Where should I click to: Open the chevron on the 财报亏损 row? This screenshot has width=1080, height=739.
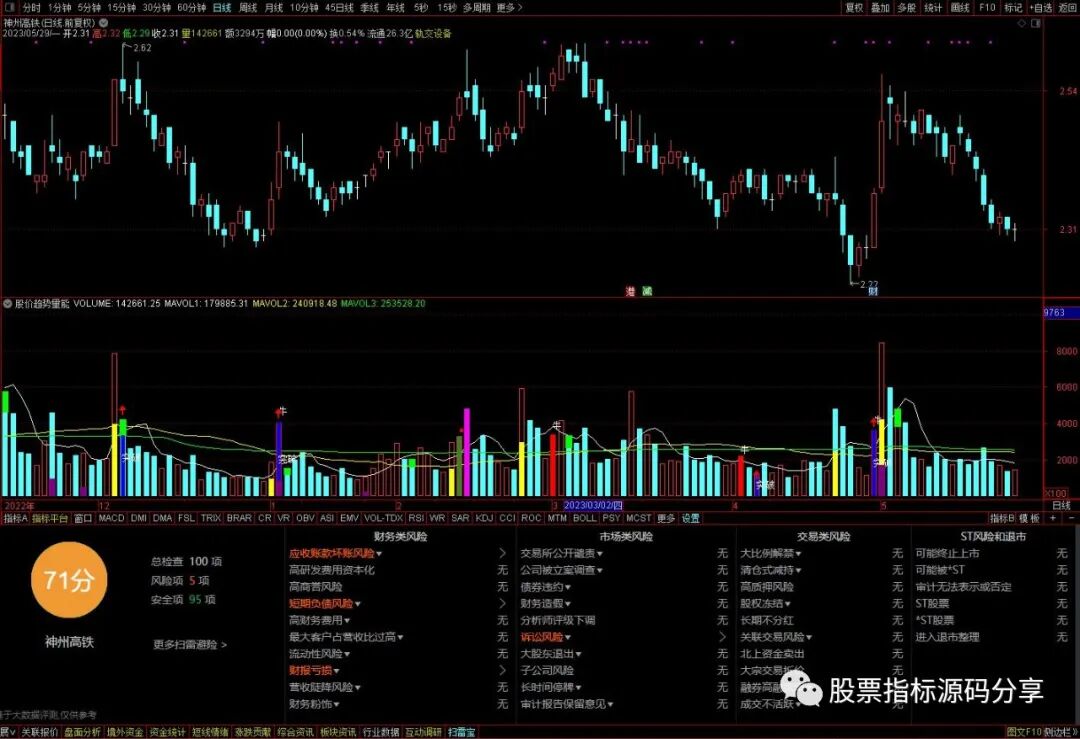[x=502, y=670]
